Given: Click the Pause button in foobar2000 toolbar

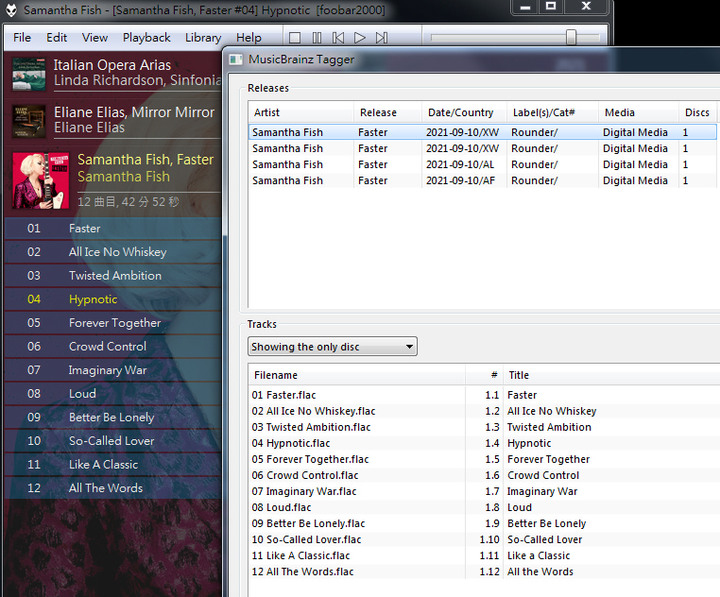Looking at the screenshot, I should point(317,38).
